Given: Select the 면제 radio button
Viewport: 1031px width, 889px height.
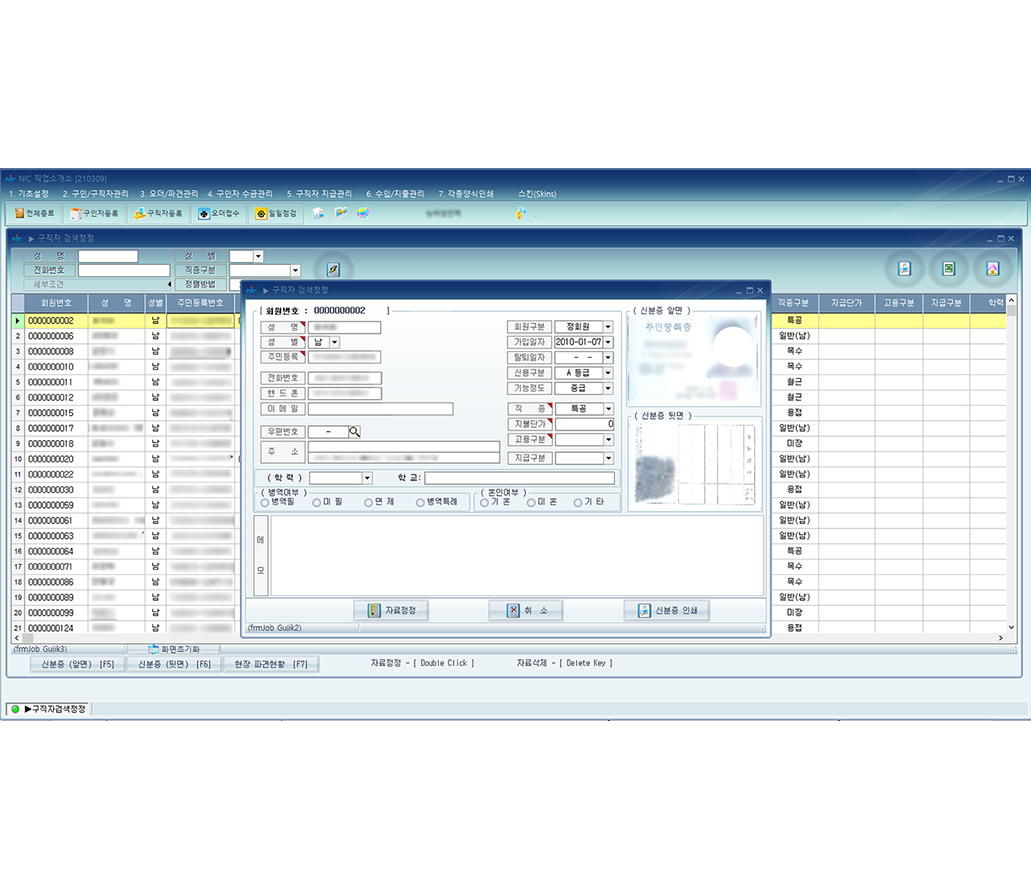Looking at the screenshot, I should tap(368, 503).
